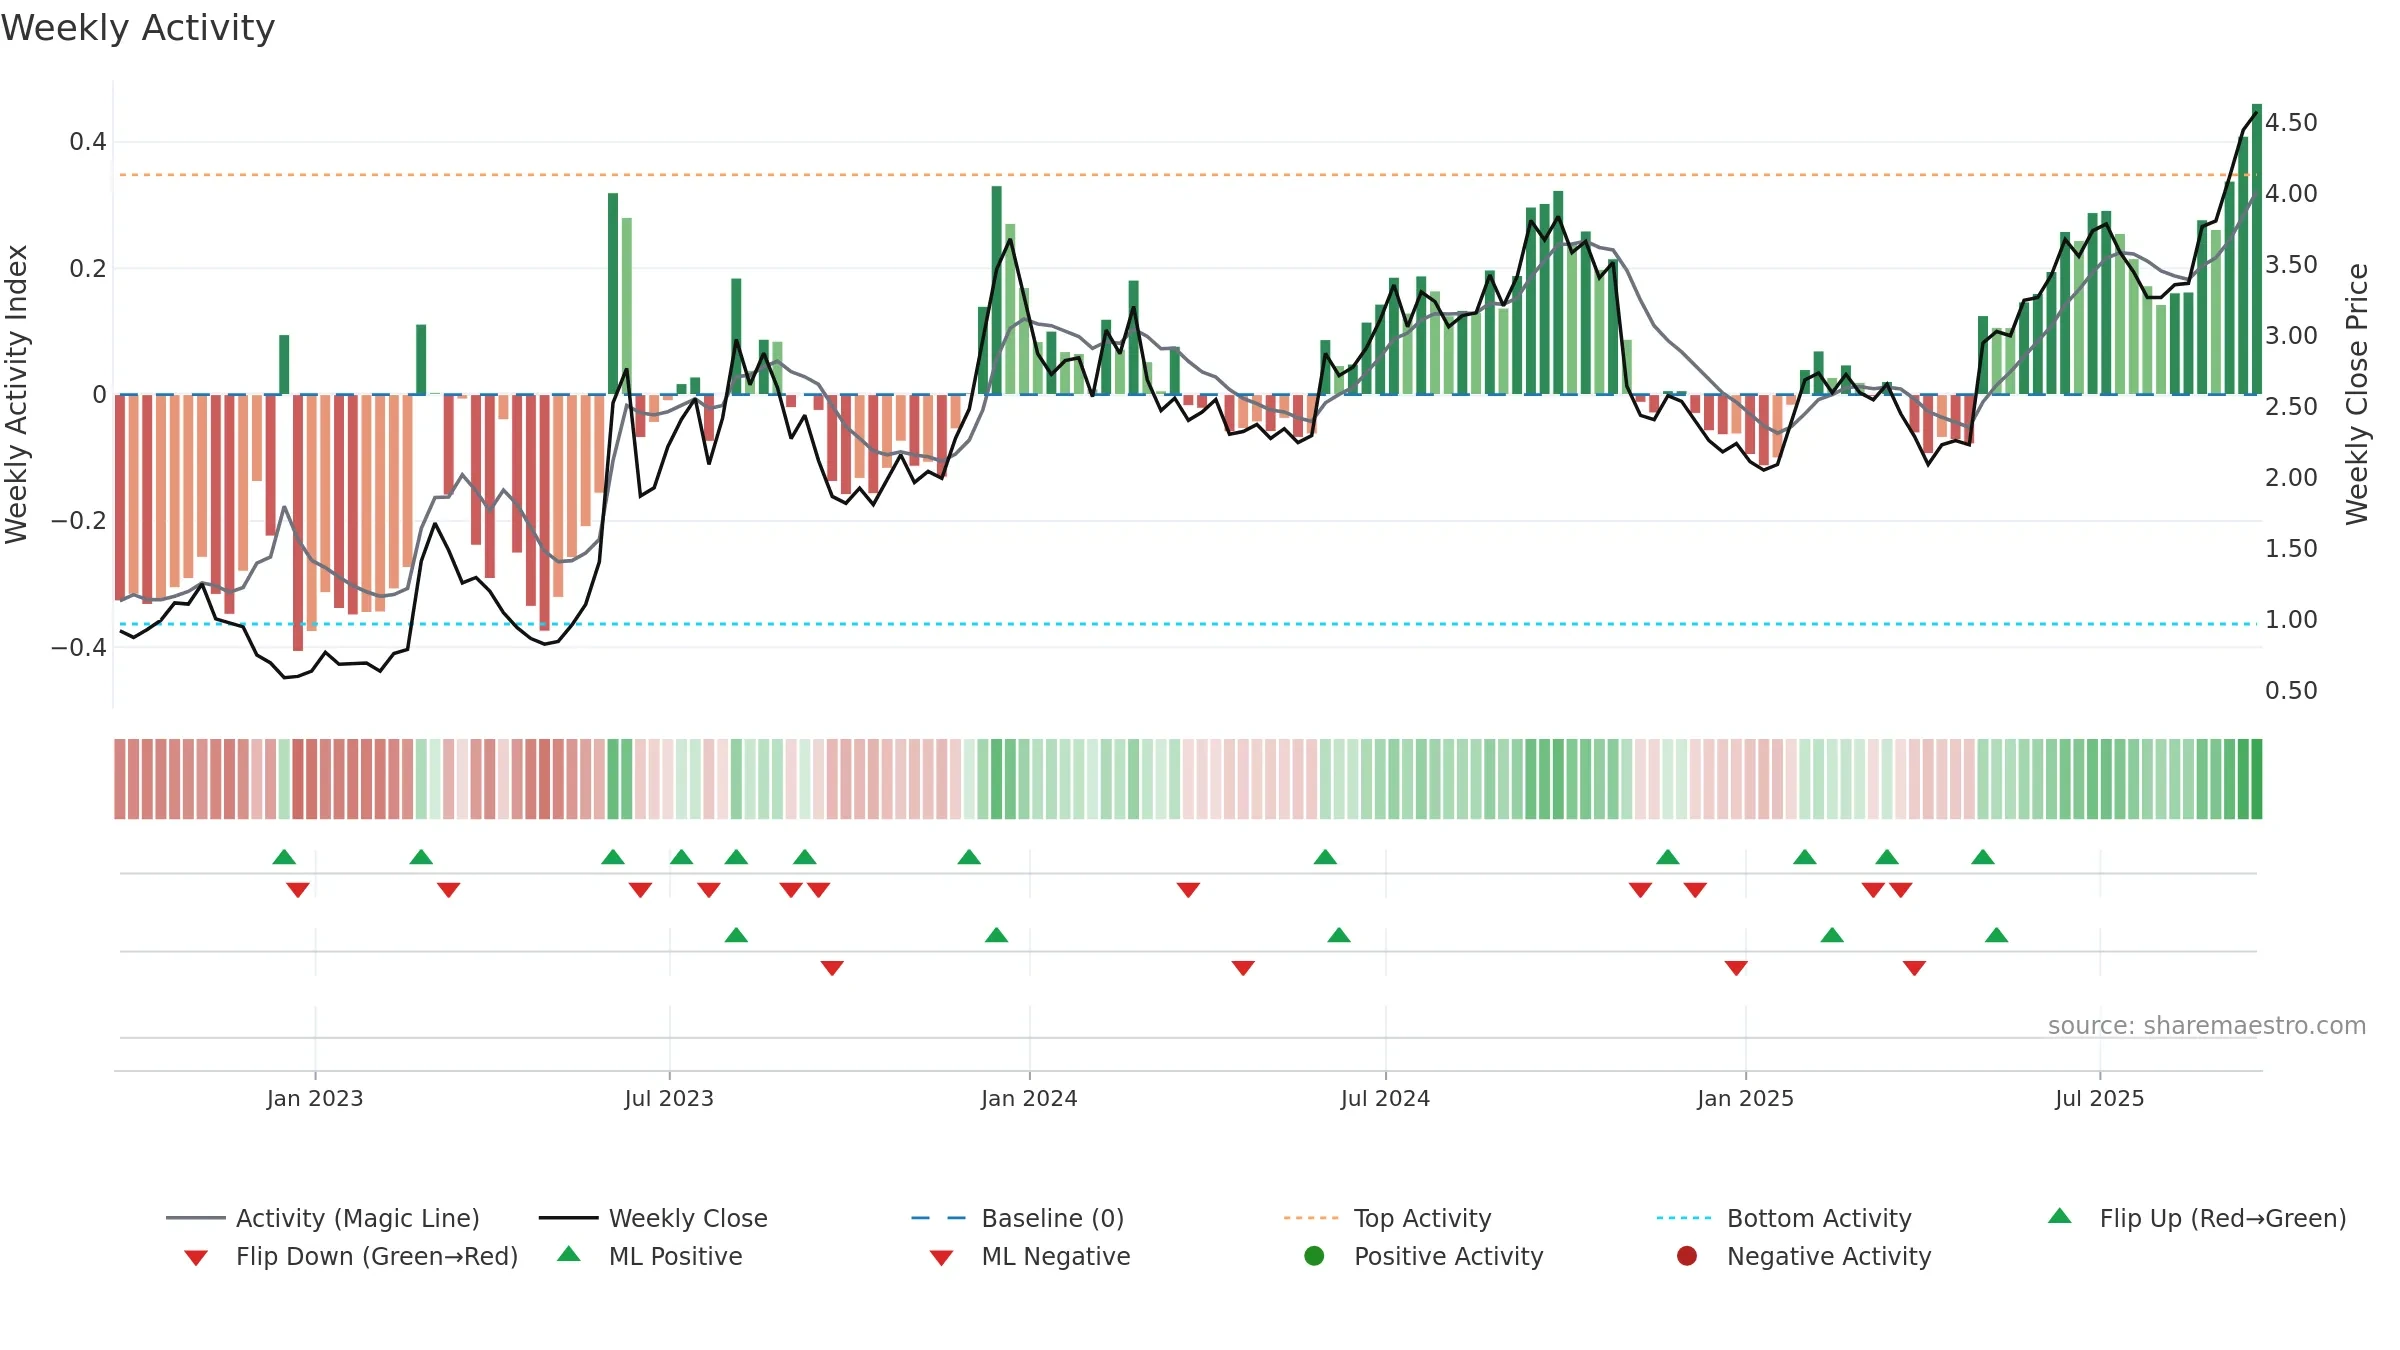
Task: Click green Flip Up triangle icon in legend
Action: [x=2060, y=1216]
